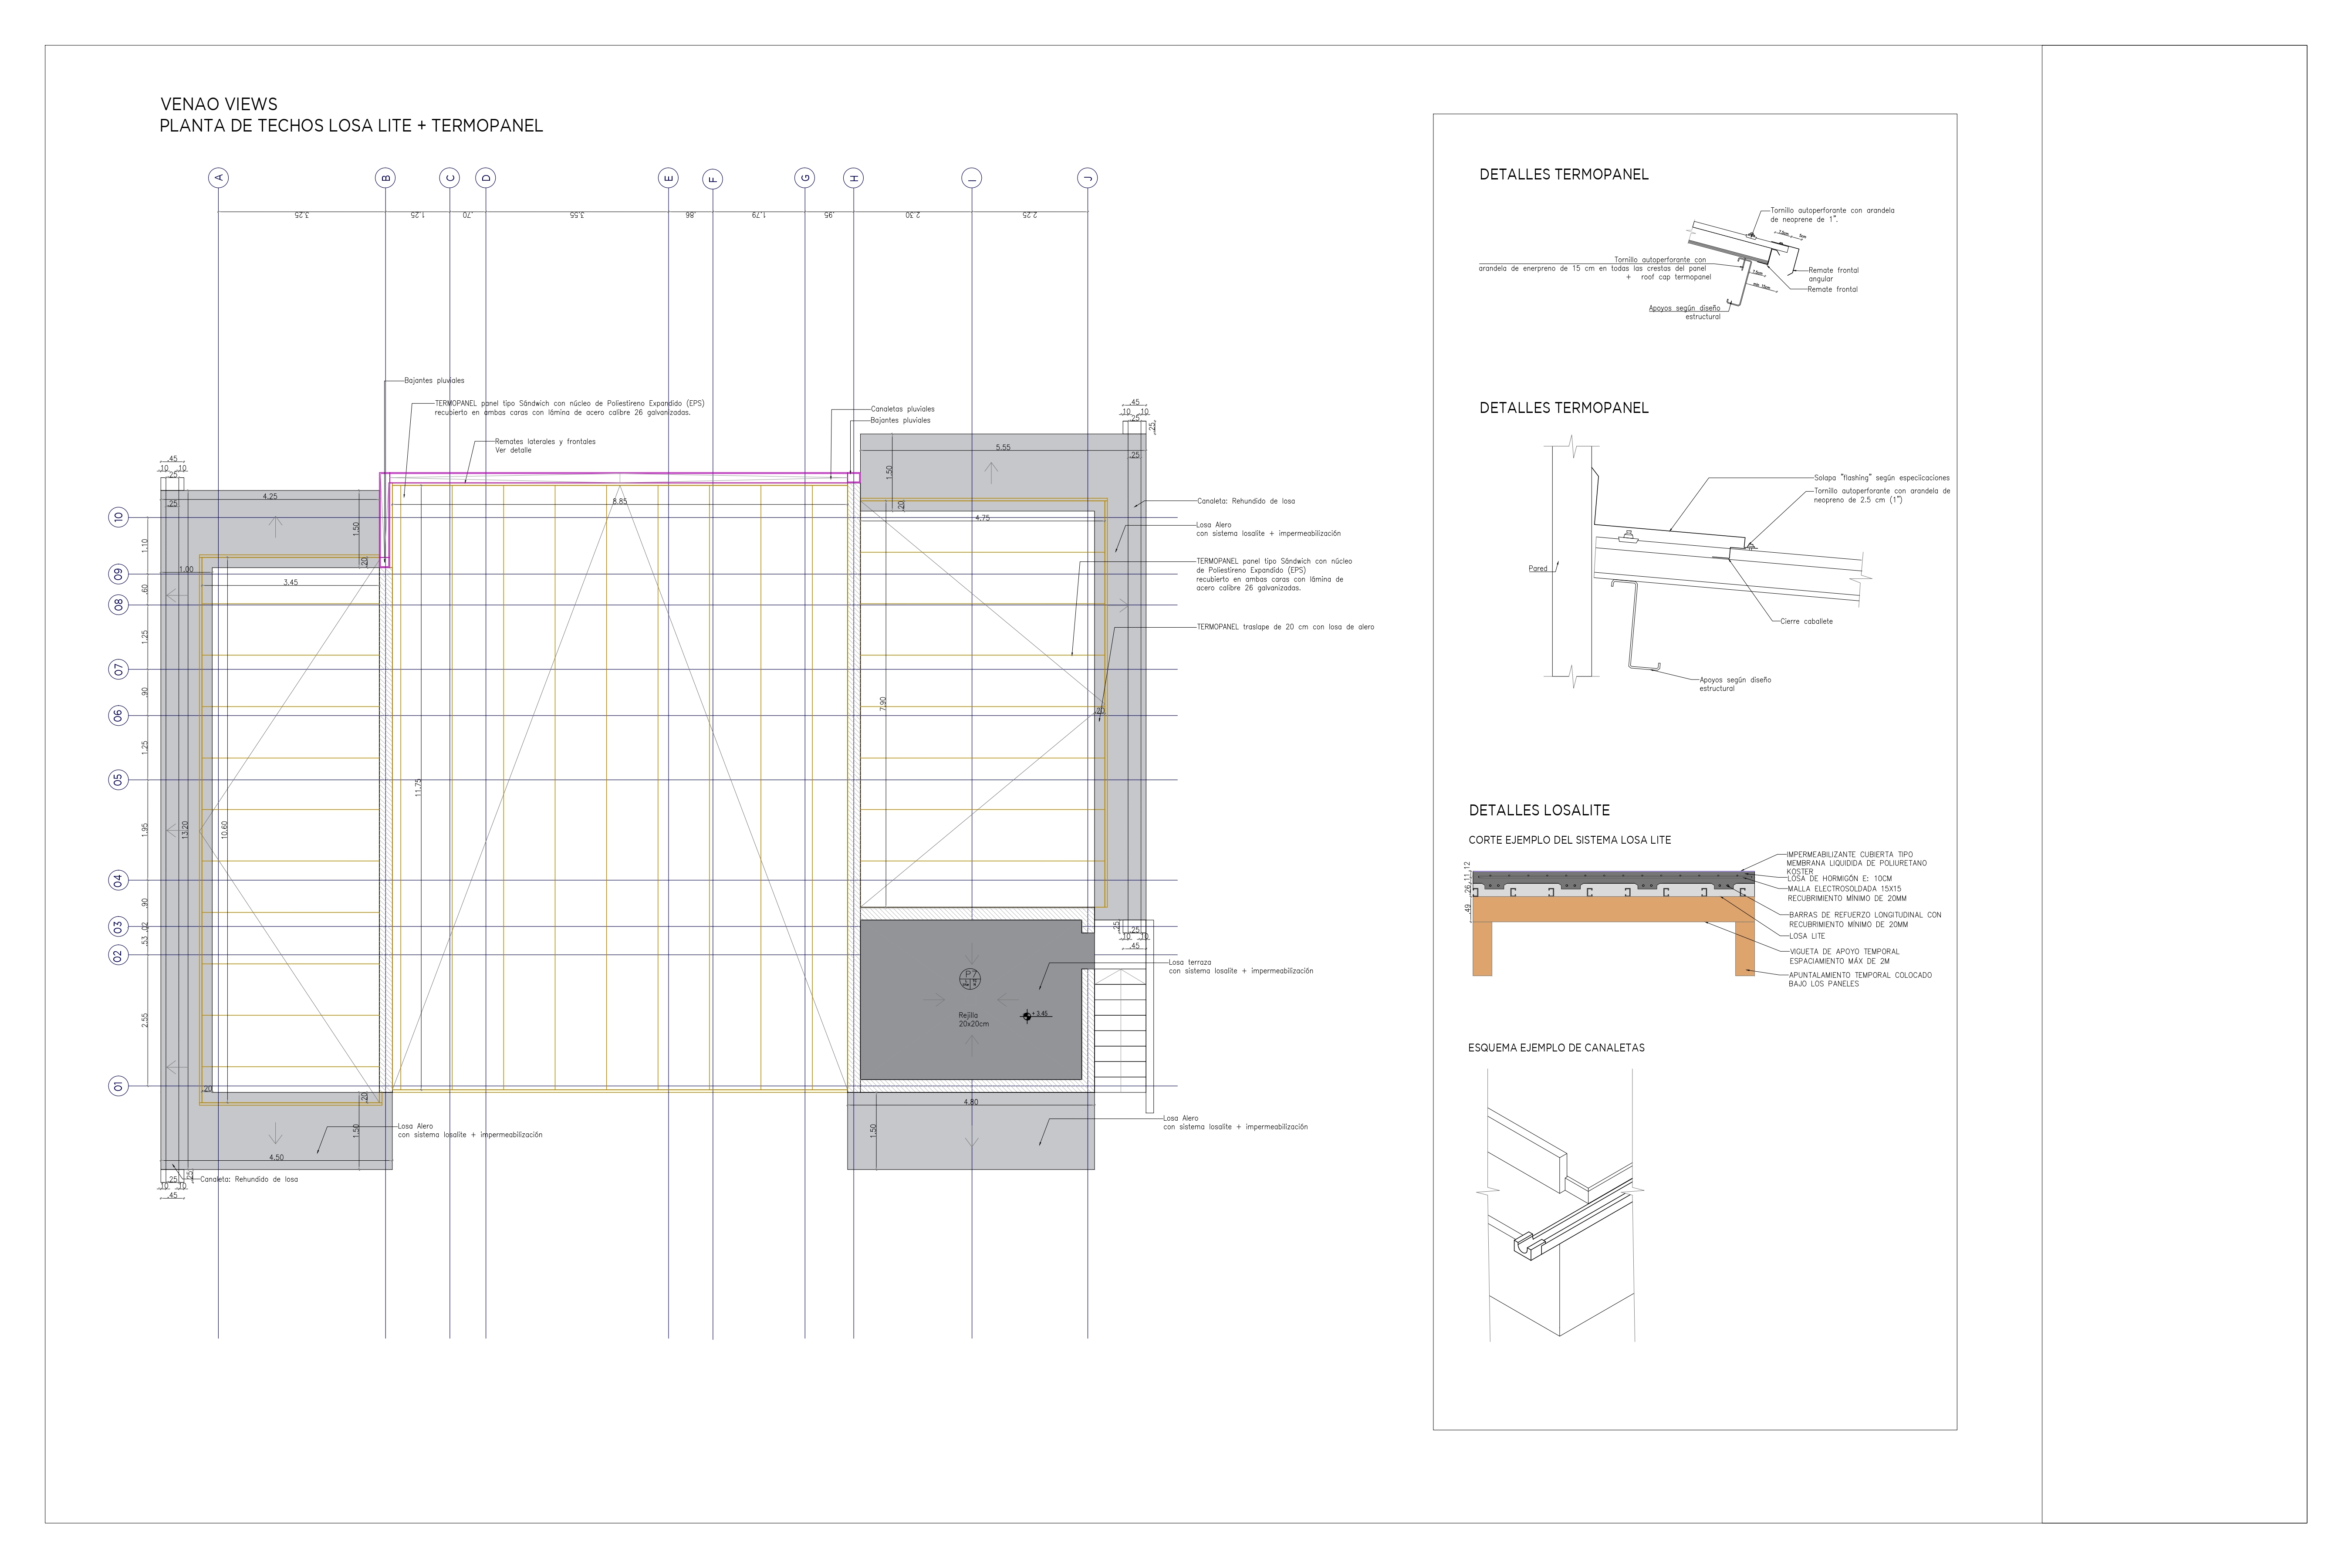Image resolution: width=2352 pixels, height=1568 pixels.
Task: Click the 11.75 vertical dimension text
Action: pyautogui.click(x=418, y=788)
